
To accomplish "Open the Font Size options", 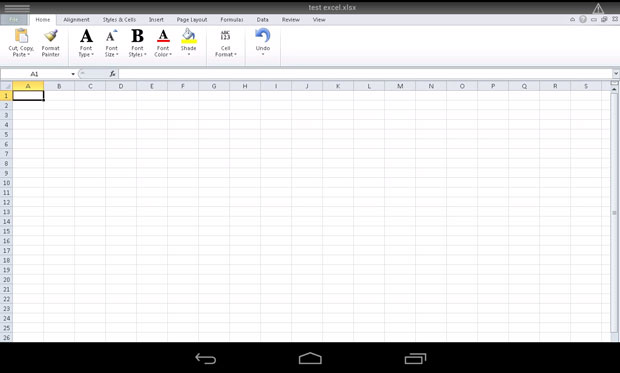I will [x=112, y=36].
